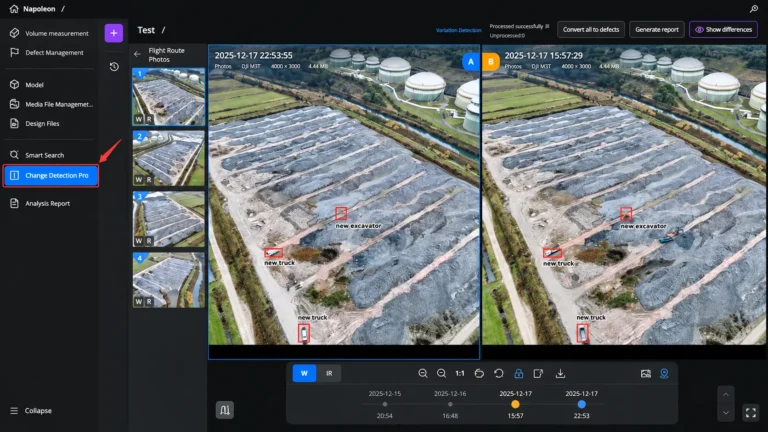This screenshot has width=768, height=432.
Task: Click the reset rotation icon
Action: pos(499,373)
